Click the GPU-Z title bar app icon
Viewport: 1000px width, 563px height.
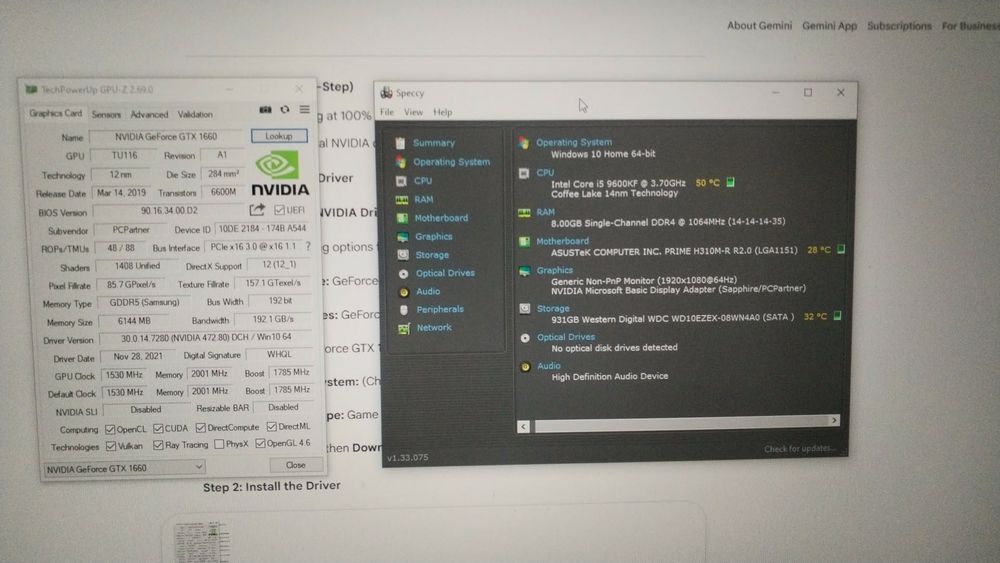coord(31,89)
